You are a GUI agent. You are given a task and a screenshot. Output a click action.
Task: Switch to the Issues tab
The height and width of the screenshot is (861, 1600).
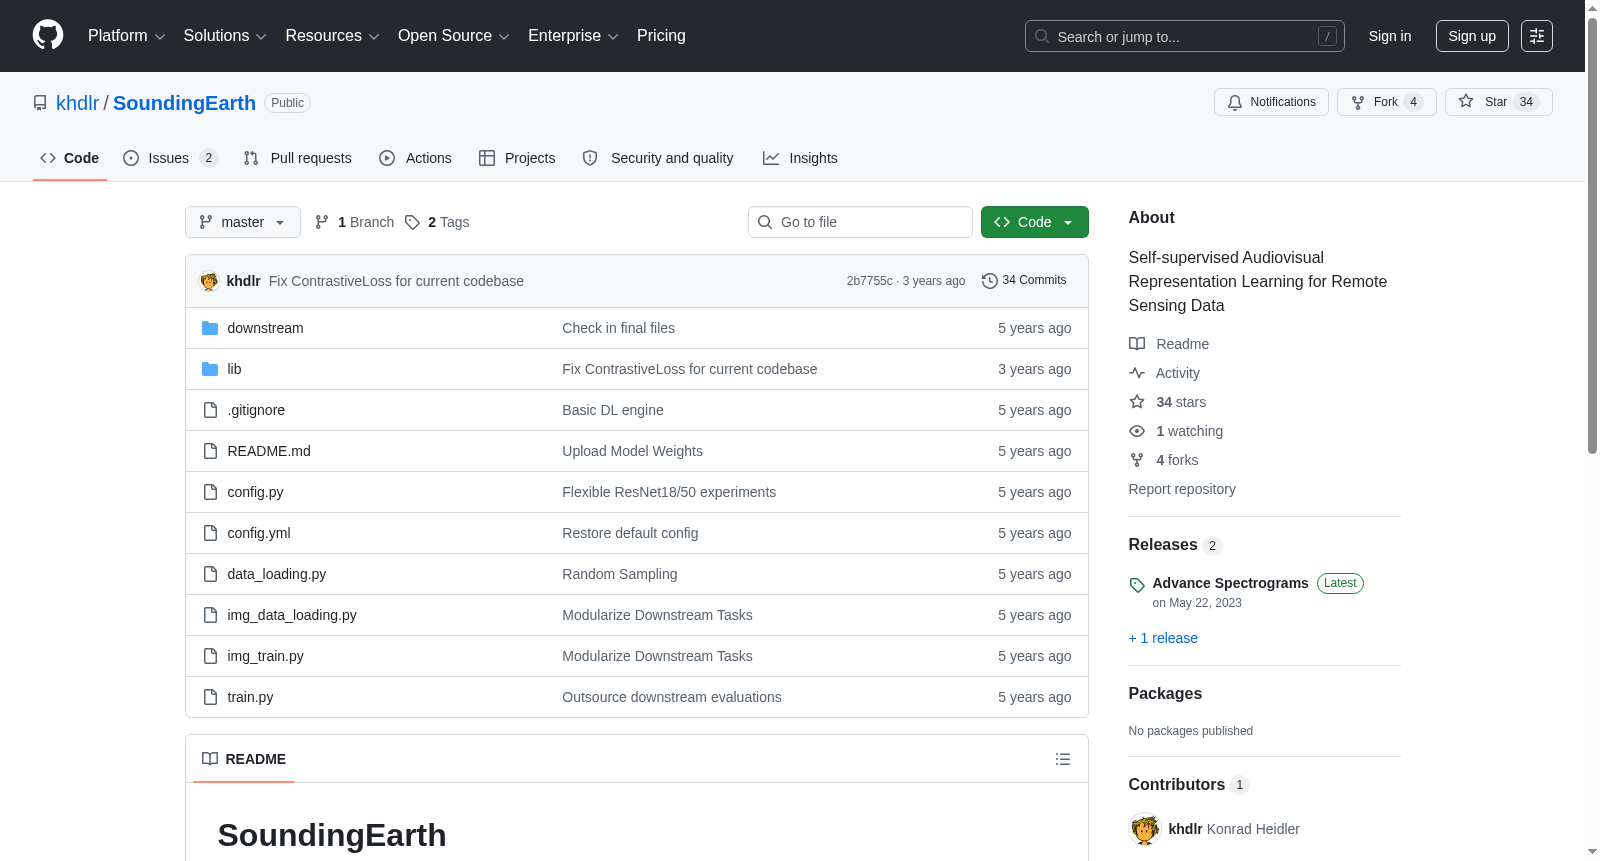coord(170,158)
